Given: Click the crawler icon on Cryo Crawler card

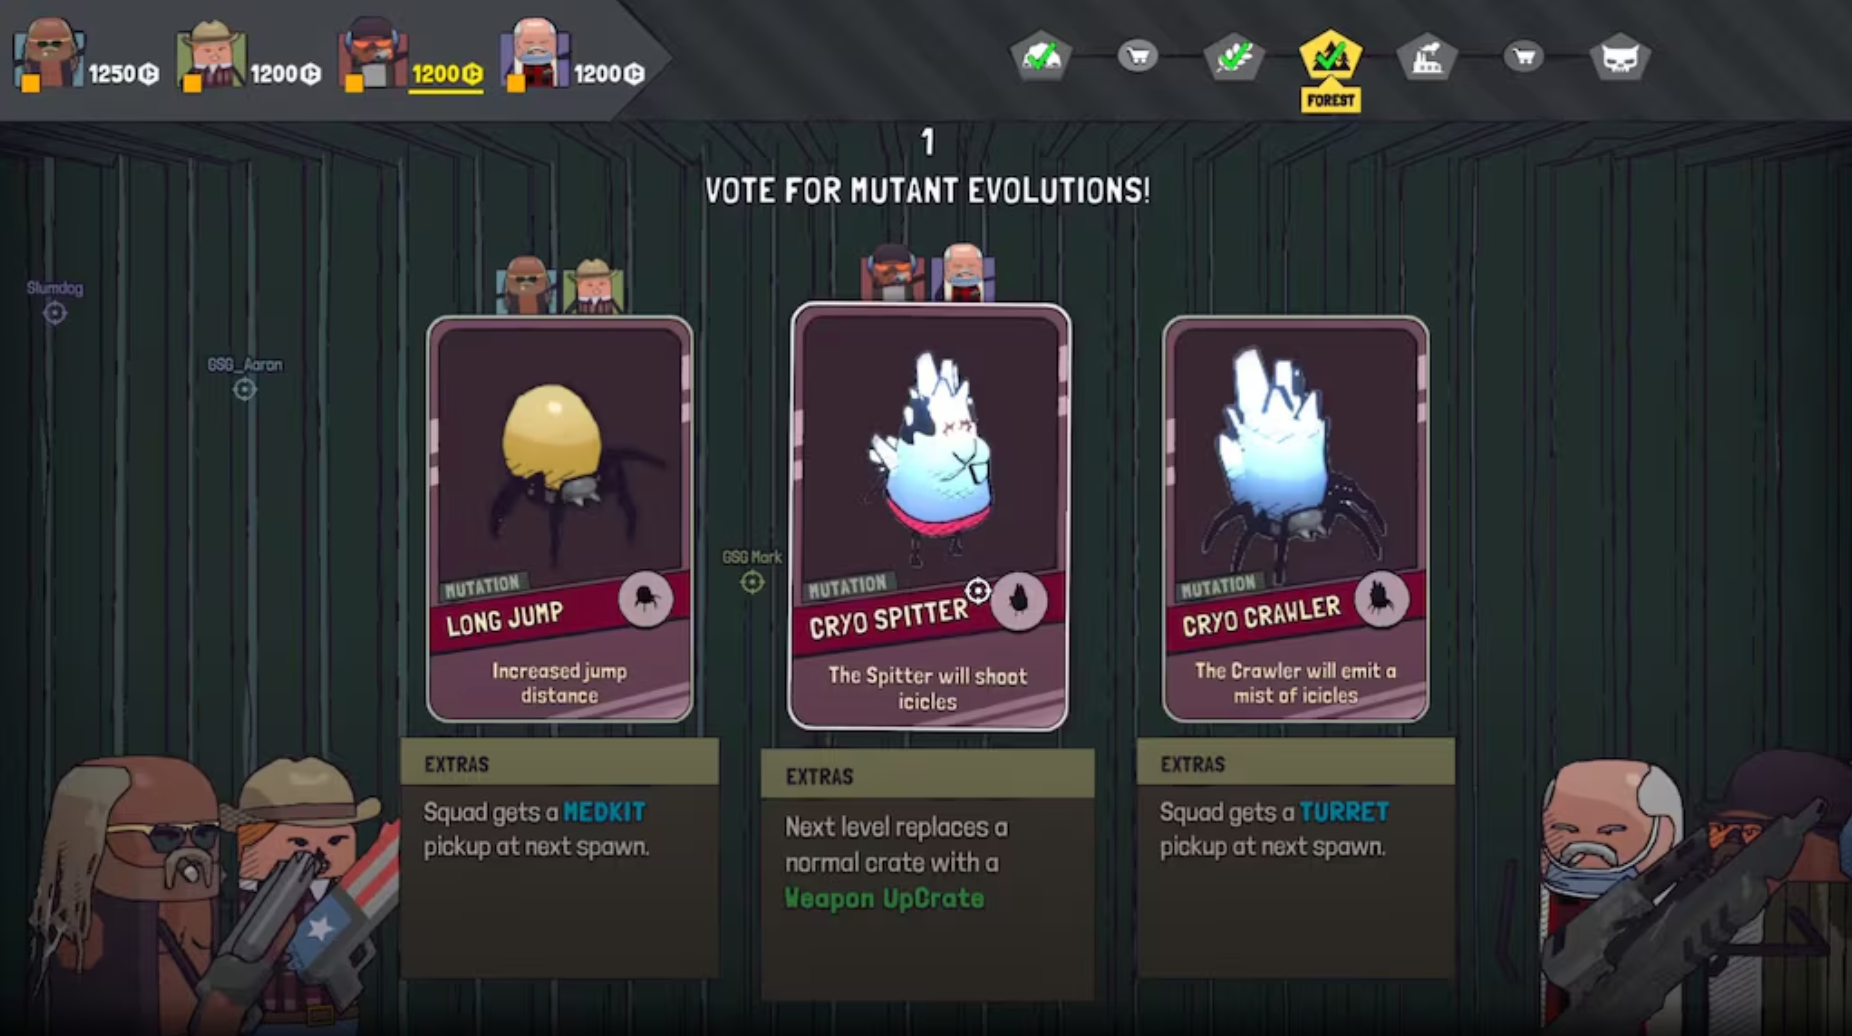Looking at the screenshot, I should click(x=1381, y=599).
